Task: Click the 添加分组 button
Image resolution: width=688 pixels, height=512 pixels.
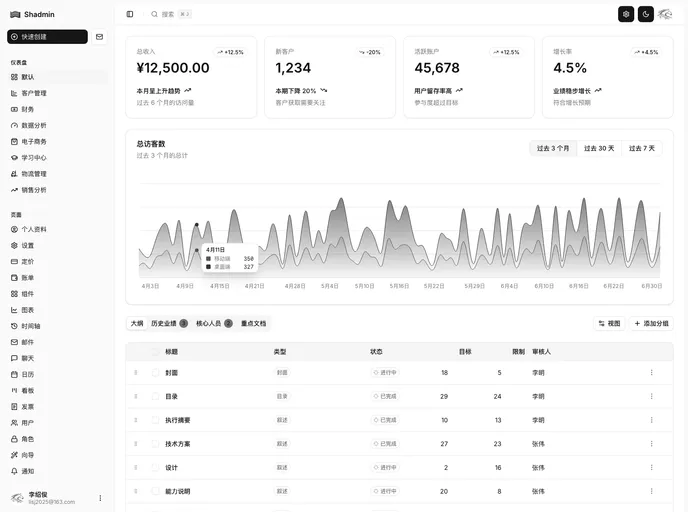Action: coord(651,324)
